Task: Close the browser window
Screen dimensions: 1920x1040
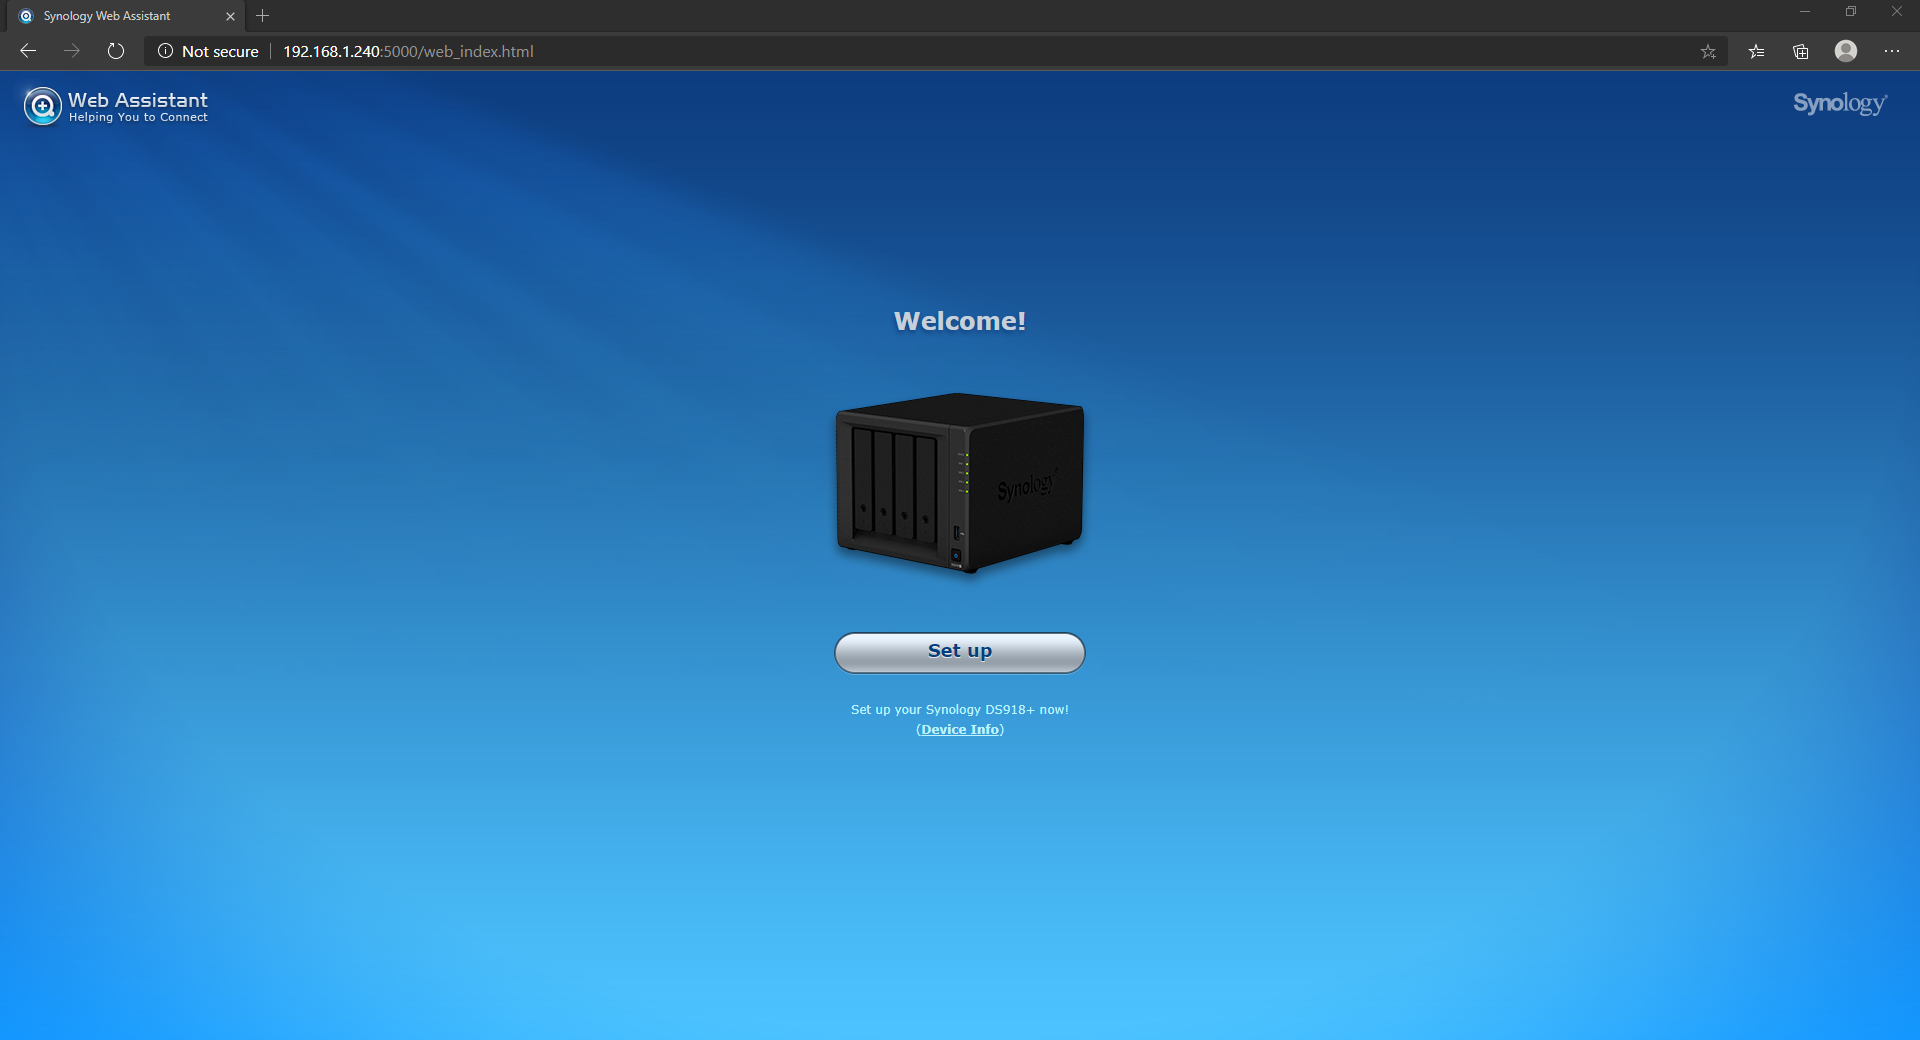Action: pos(1897,12)
